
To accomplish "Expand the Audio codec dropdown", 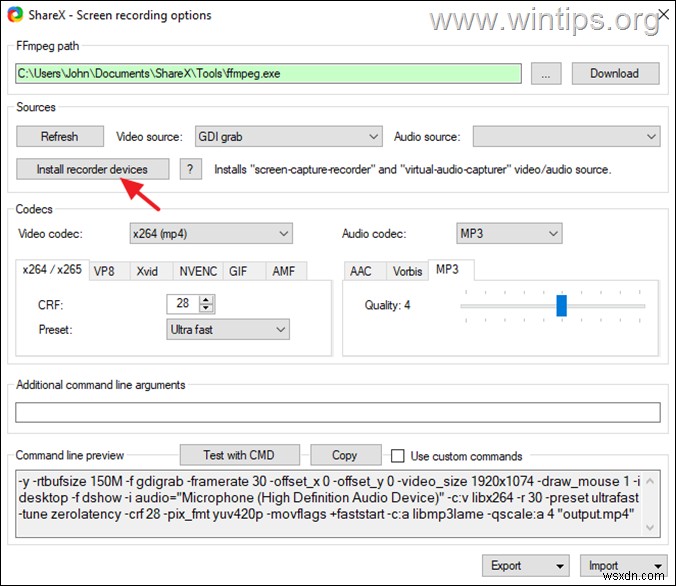I will point(509,233).
